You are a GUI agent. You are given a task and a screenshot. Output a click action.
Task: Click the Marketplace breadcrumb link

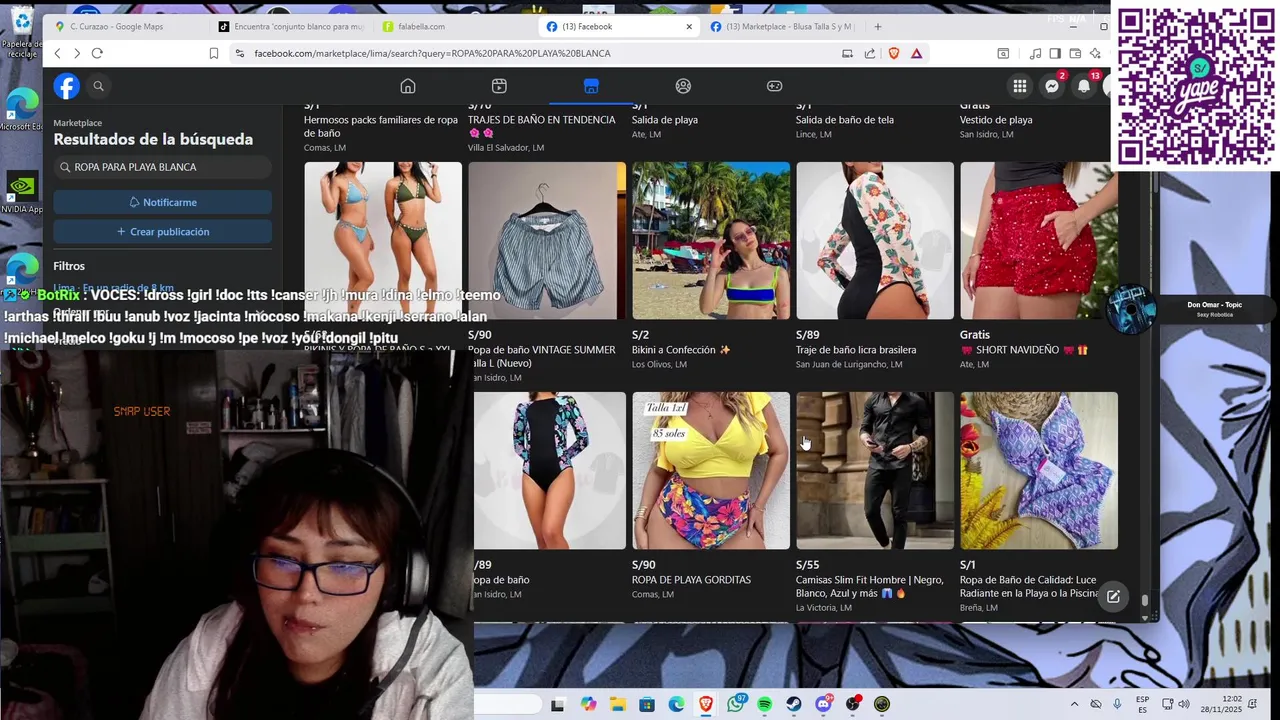78,123
